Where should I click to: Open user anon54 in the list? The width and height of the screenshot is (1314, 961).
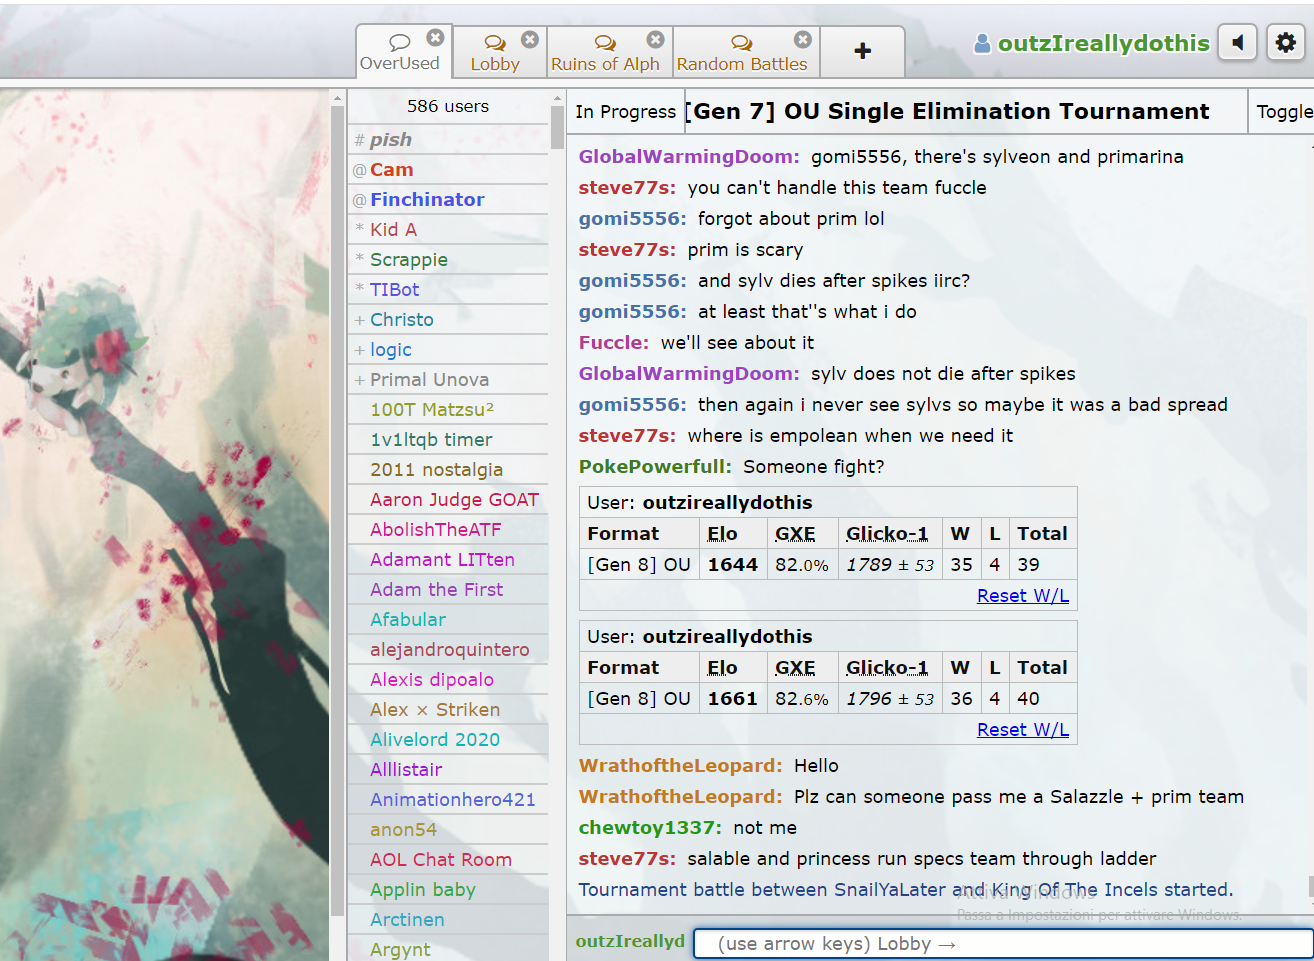(x=448, y=829)
